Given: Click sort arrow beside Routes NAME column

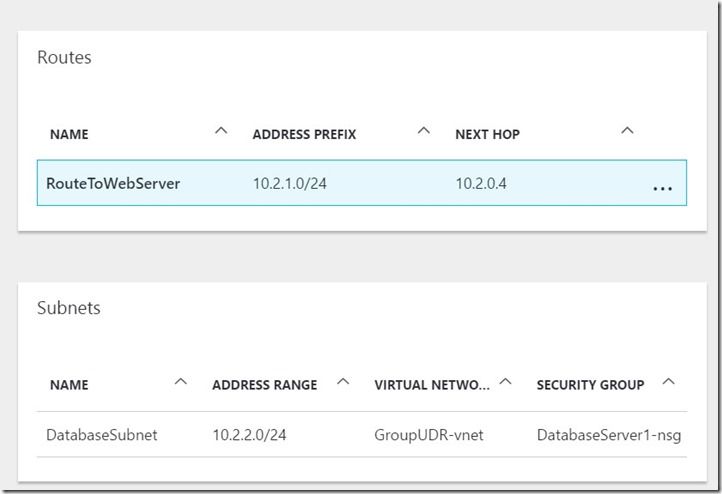Looking at the screenshot, I should tap(221, 131).
